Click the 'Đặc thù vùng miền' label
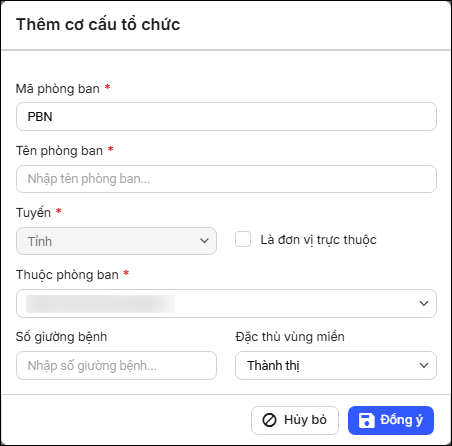 290,337
